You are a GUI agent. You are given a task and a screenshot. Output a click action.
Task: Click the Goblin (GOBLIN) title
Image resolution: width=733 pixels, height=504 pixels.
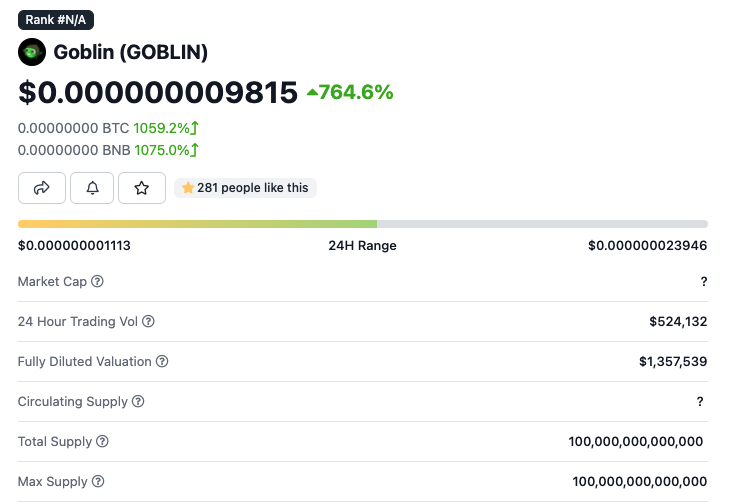pos(130,52)
